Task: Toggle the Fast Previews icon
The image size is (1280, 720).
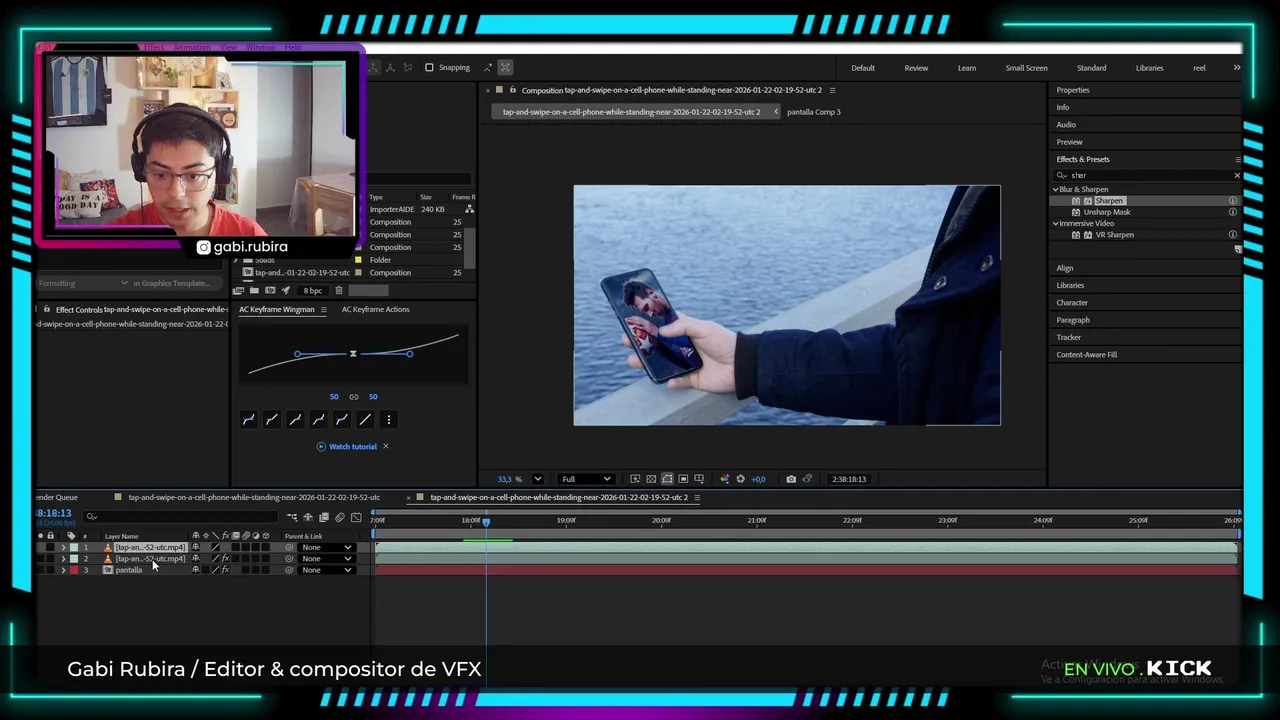Action: (635, 479)
